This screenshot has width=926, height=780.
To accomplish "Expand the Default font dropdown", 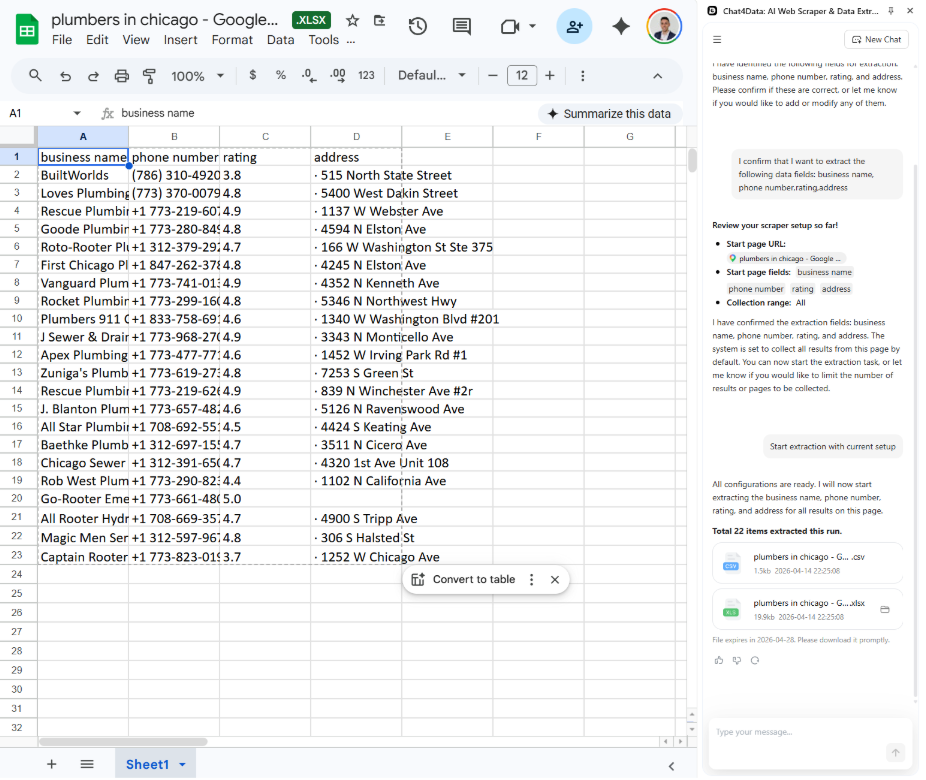I will (430, 75).
